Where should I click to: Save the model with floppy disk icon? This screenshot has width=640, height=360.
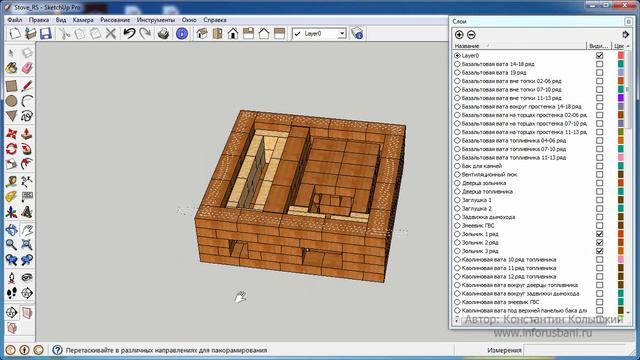(x=46, y=33)
